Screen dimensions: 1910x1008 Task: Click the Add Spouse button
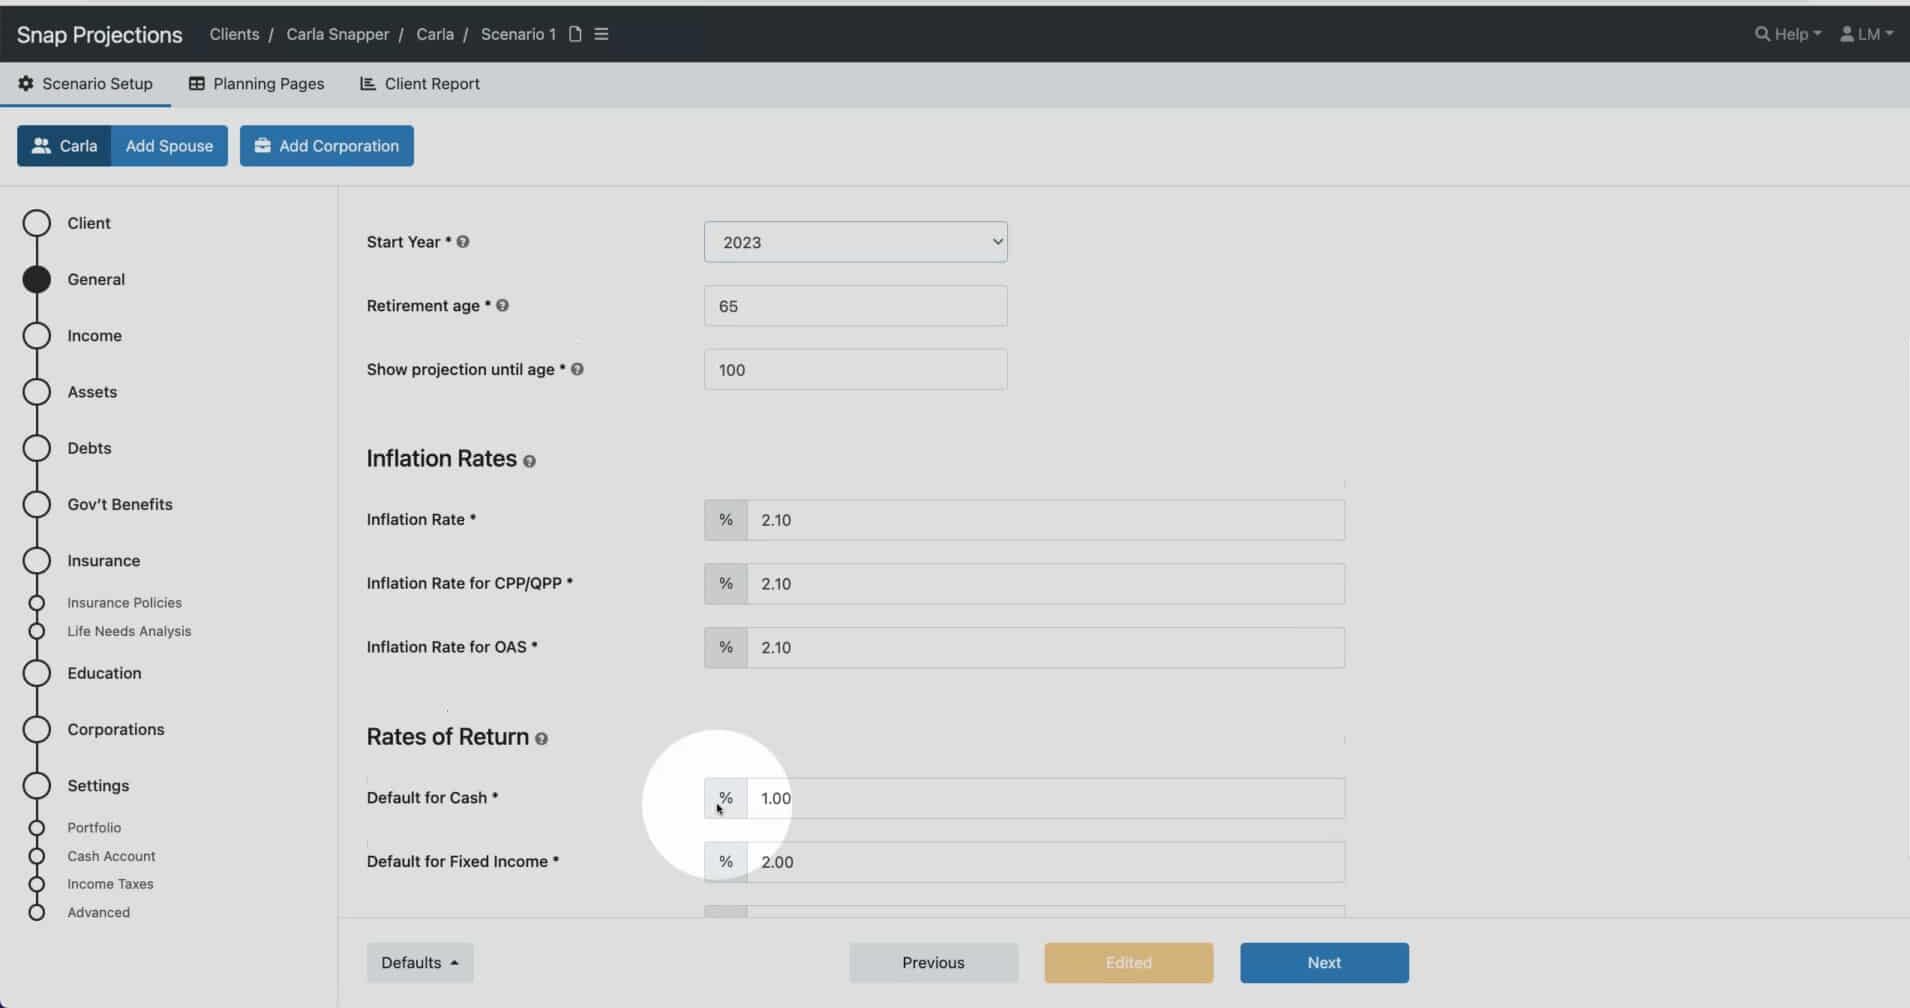pyautogui.click(x=169, y=146)
